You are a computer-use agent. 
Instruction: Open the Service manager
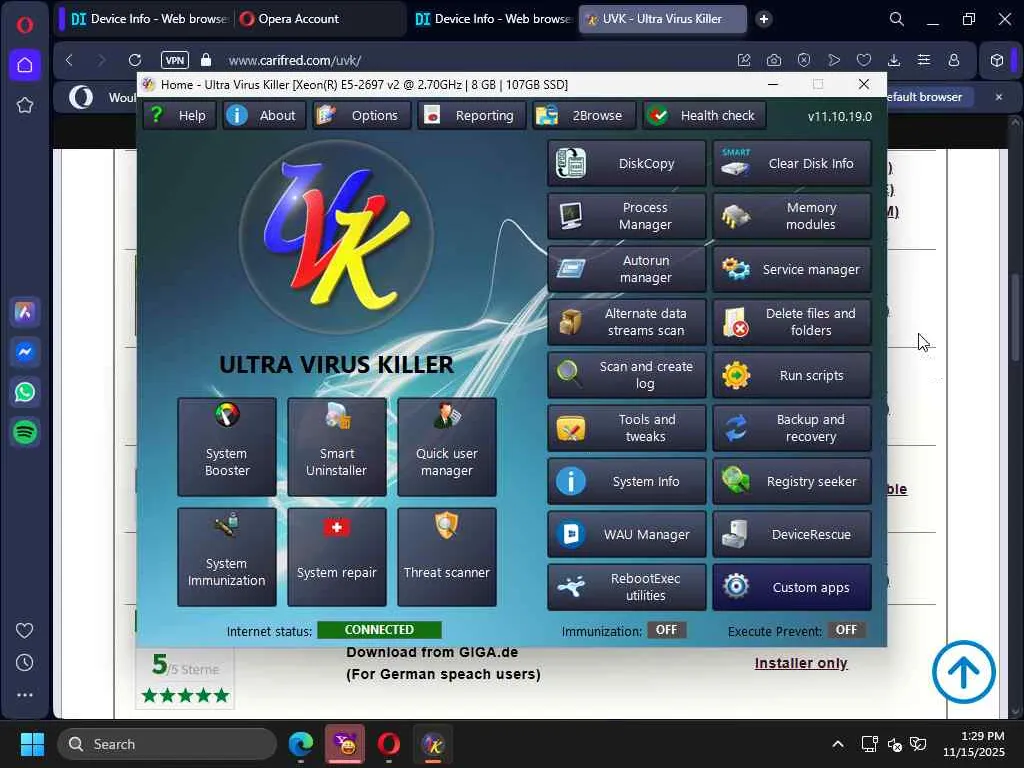[x=792, y=269]
